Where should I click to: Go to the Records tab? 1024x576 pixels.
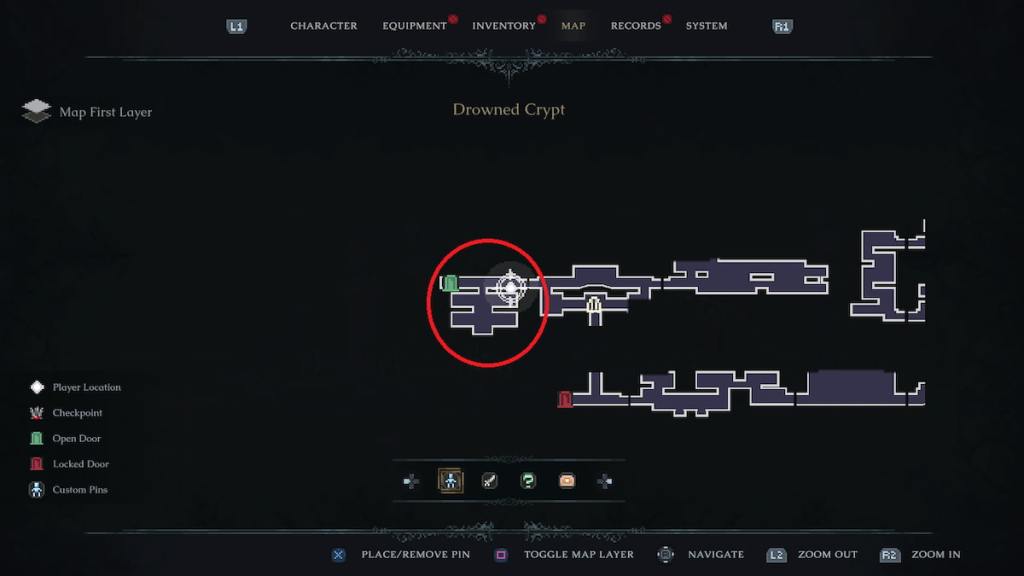[x=635, y=25]
